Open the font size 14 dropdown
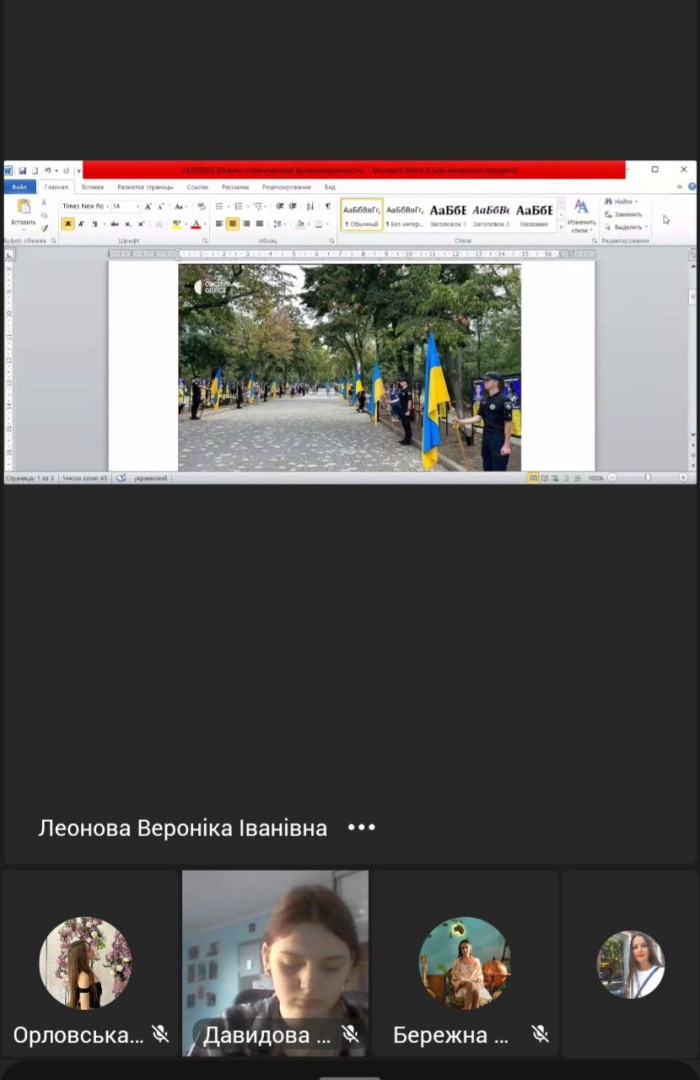700x1080 pixels. pyautogui.click(x=124, y=206)
